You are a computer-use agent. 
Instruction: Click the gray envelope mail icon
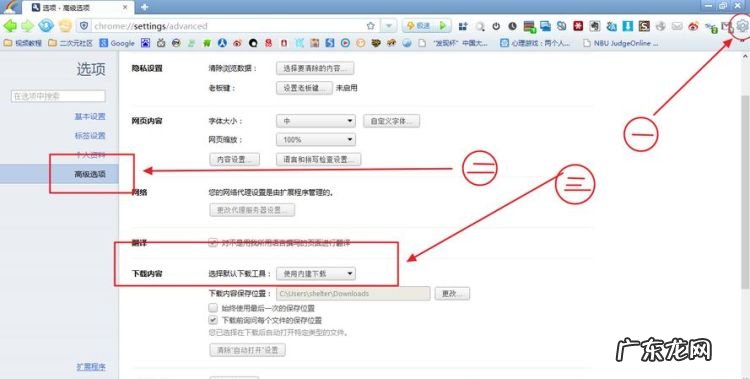point(677,26)
